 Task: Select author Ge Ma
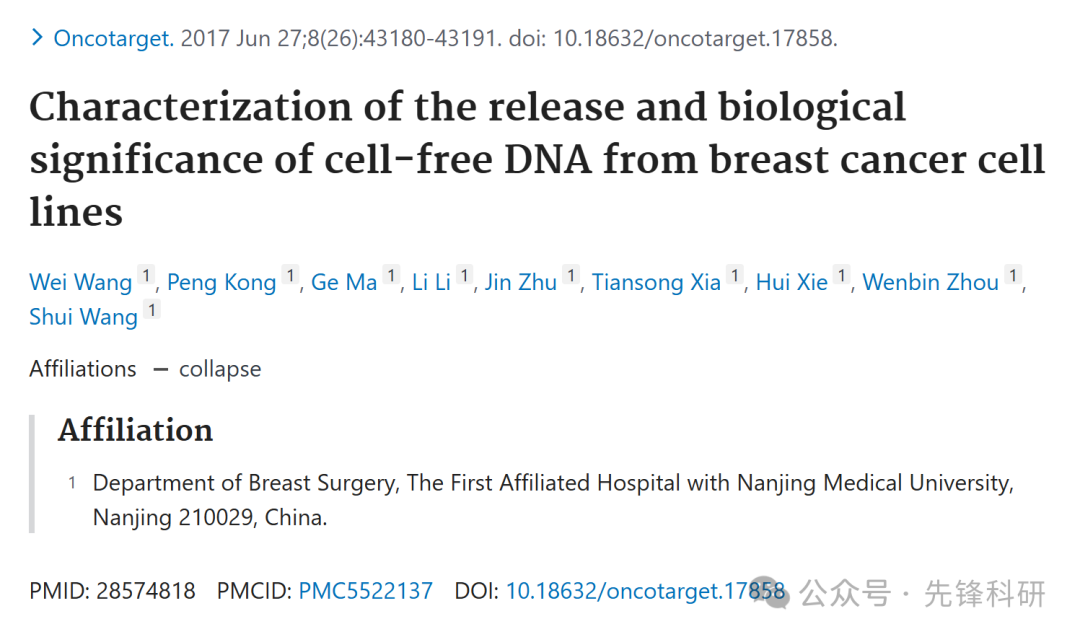tap(344, 282)
